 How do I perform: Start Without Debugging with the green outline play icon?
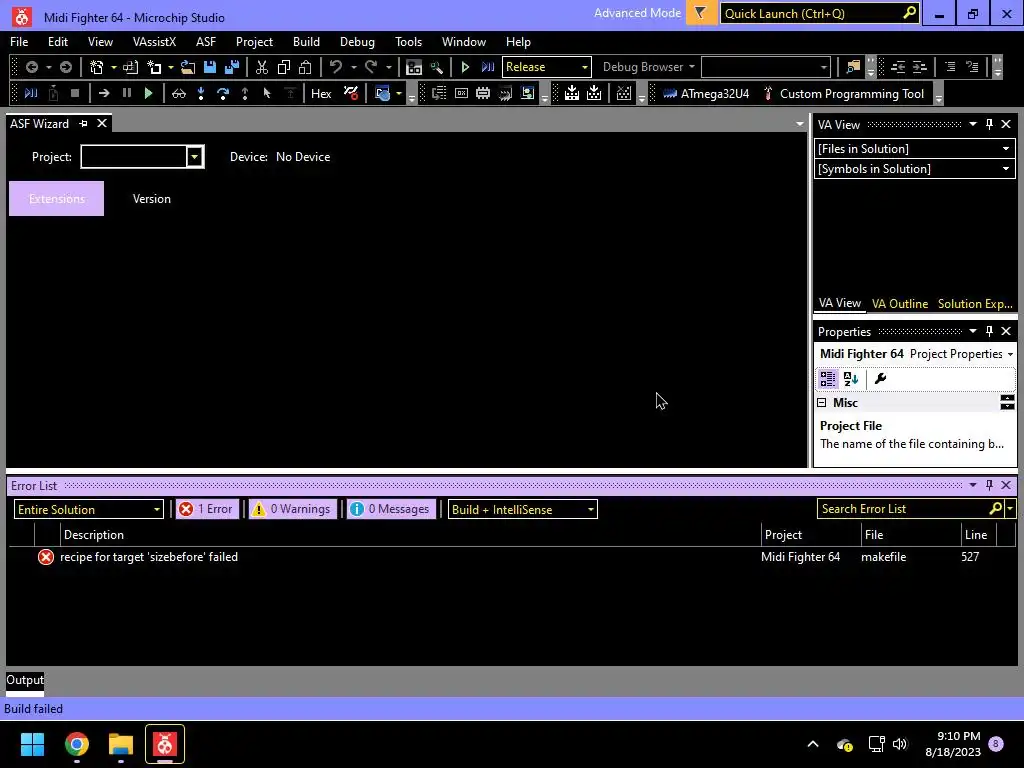coord(465,67)
